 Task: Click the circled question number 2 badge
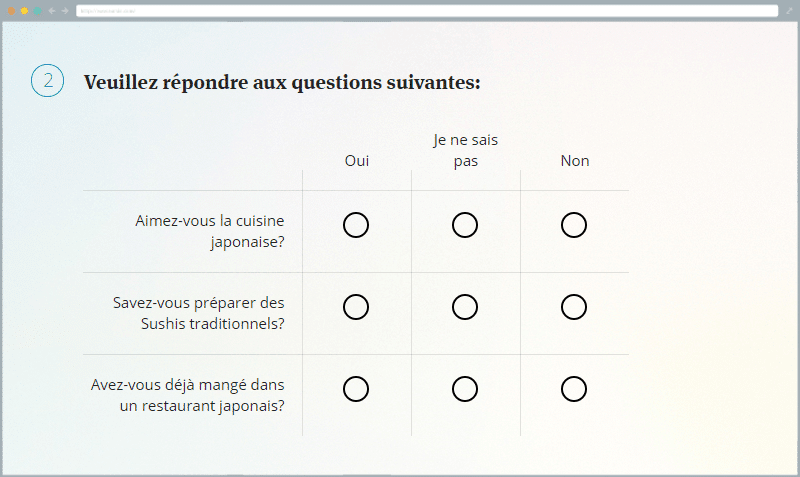48,81
